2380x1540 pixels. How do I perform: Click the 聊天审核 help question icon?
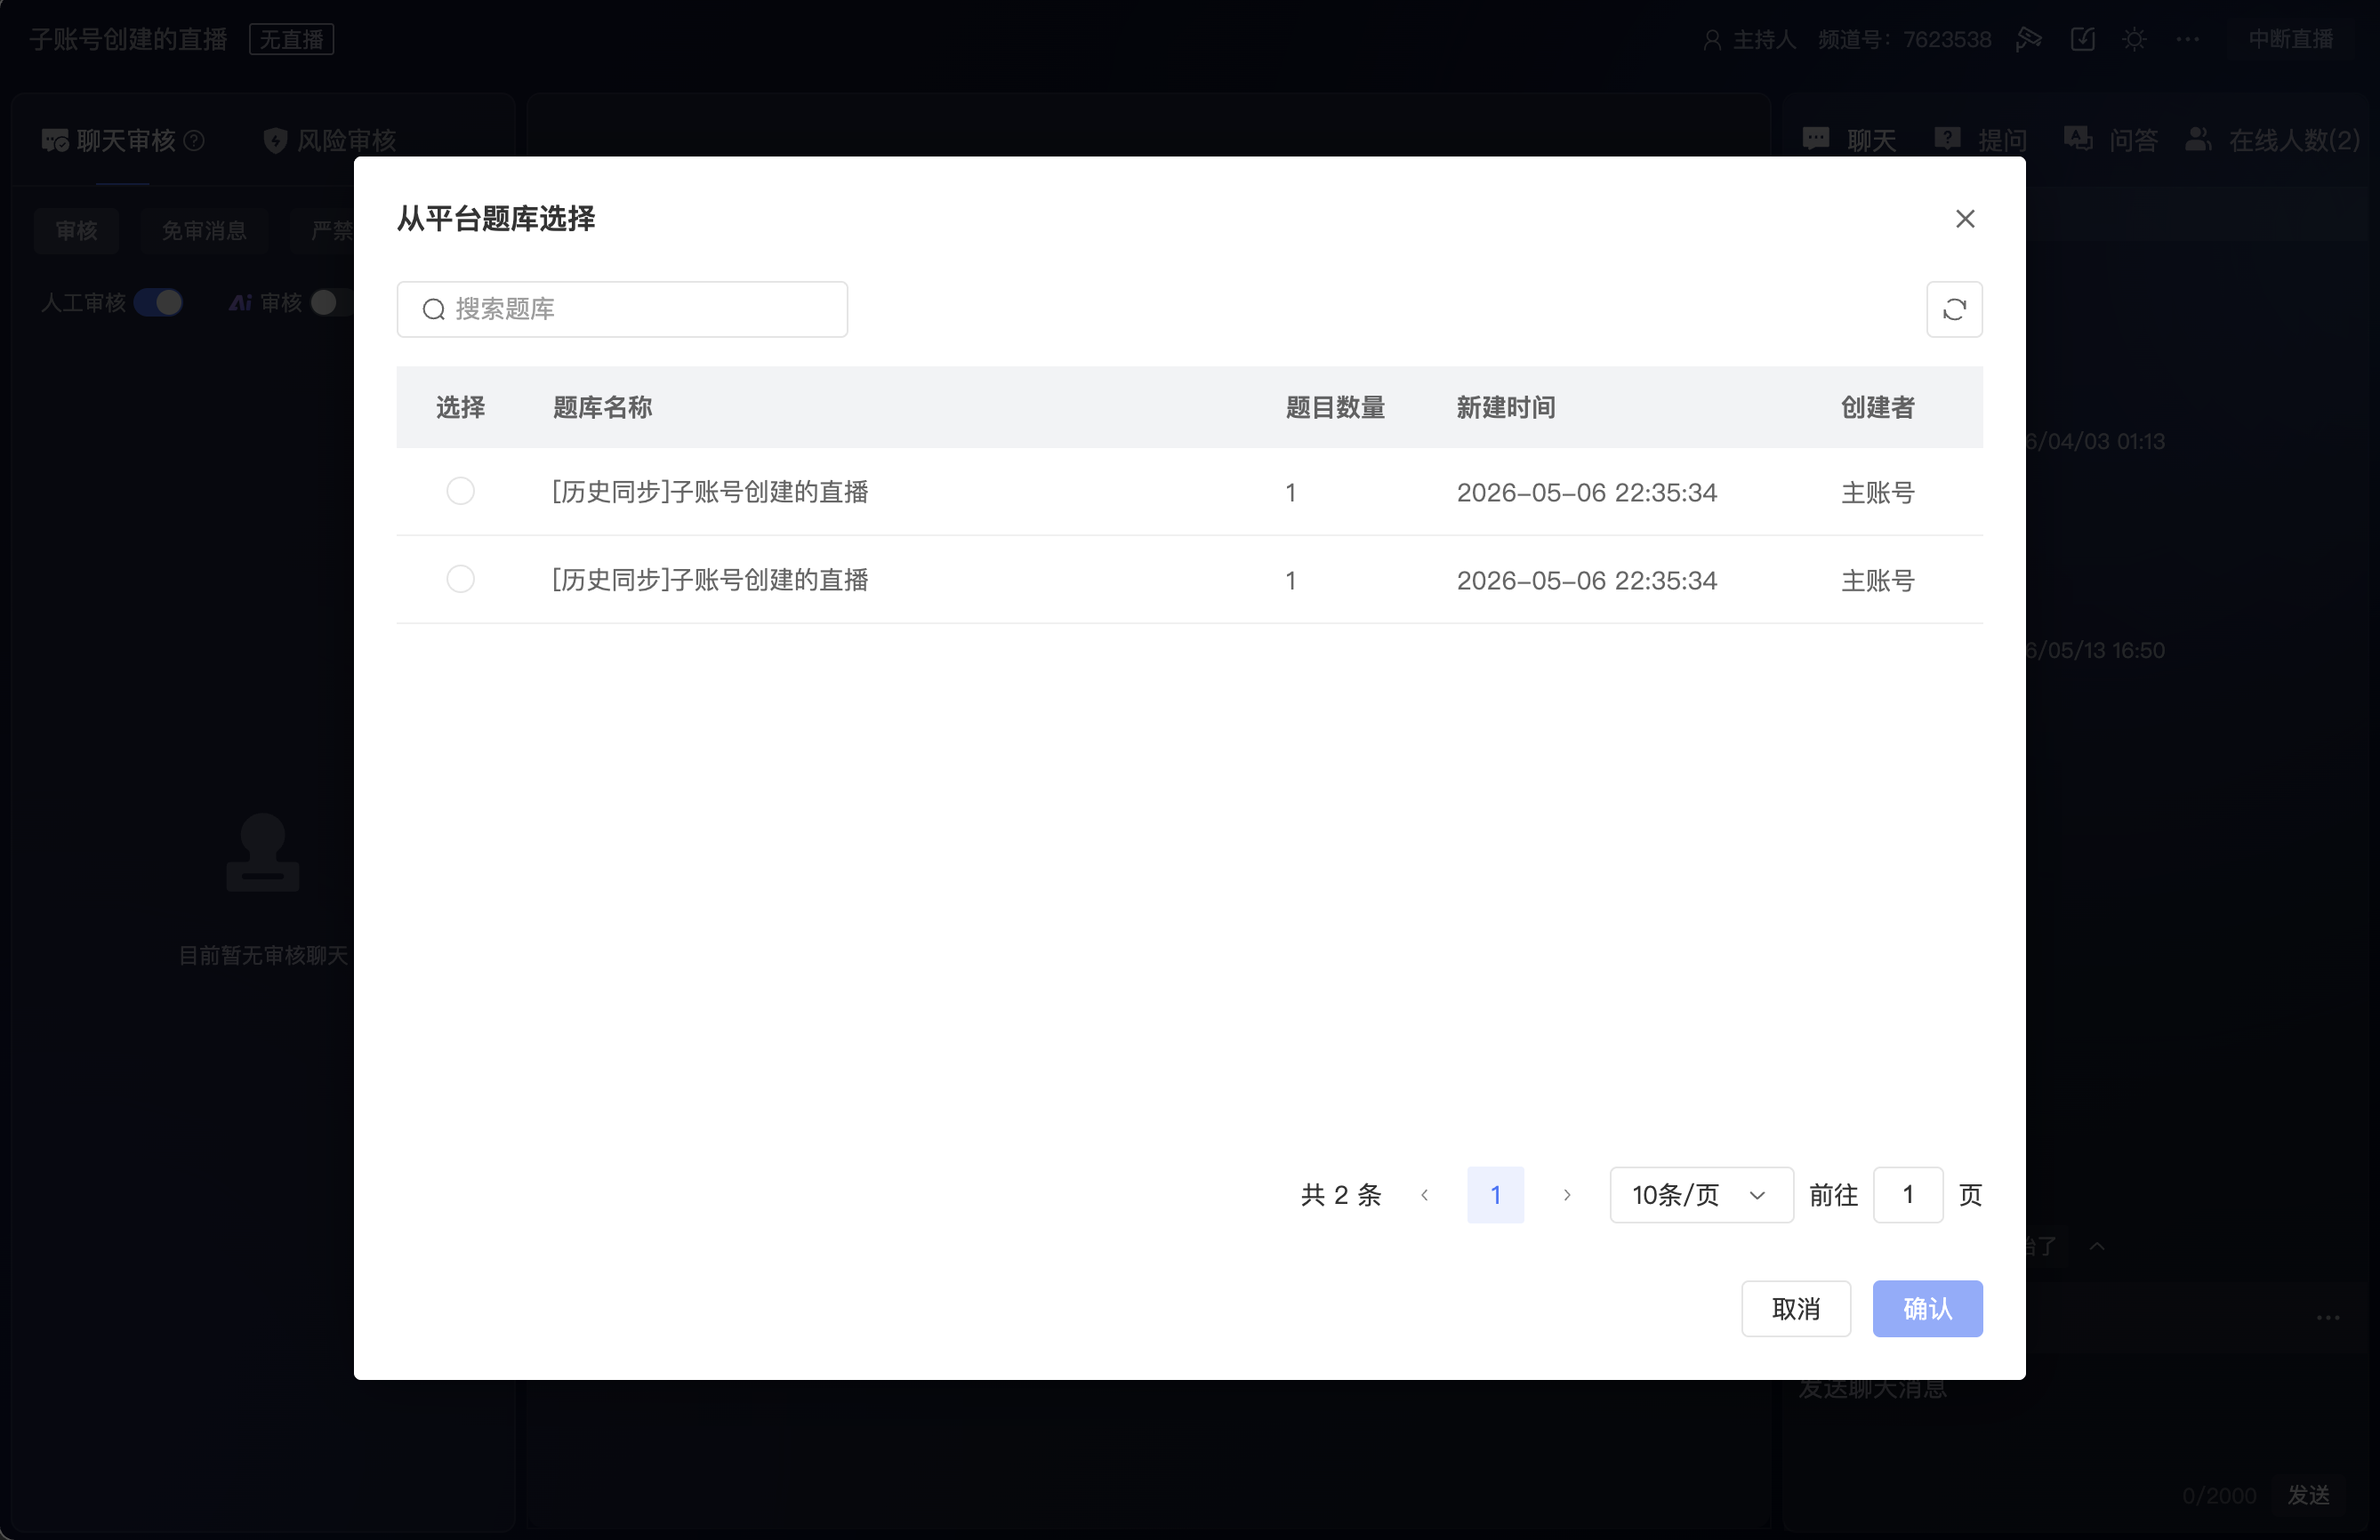(195, 140)
